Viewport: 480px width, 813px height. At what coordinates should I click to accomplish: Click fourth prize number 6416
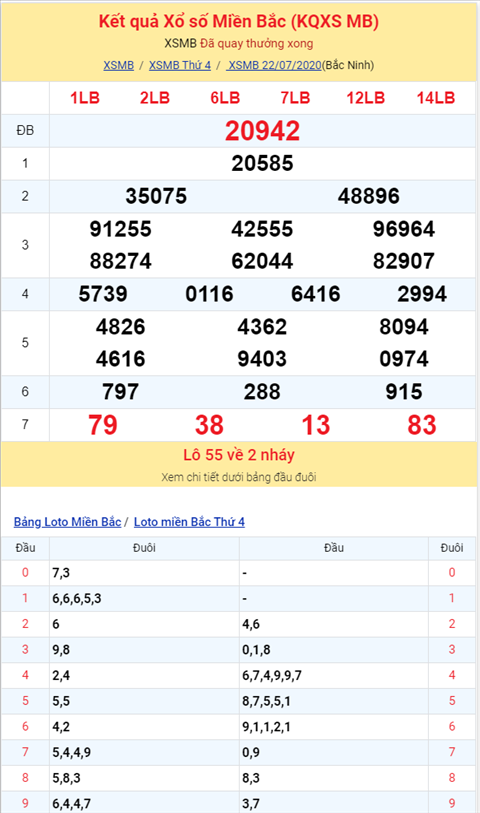coord(316,294)
